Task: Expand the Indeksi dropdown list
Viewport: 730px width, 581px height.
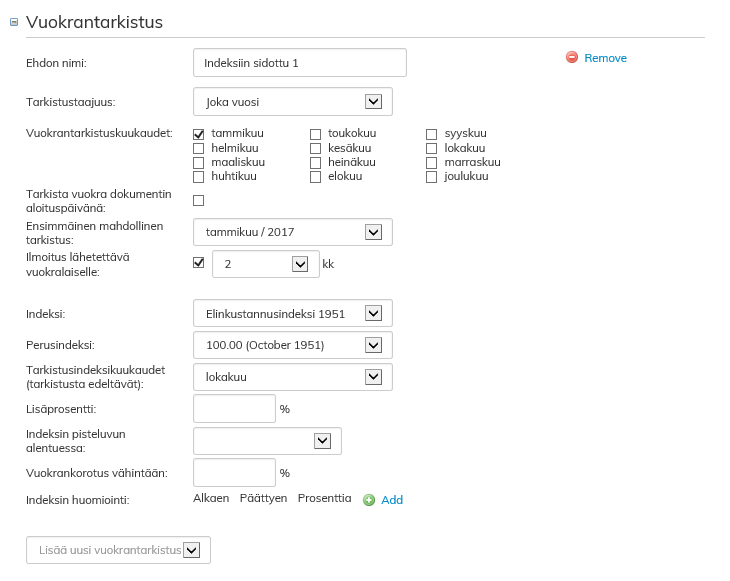Action: click(373, 313)
